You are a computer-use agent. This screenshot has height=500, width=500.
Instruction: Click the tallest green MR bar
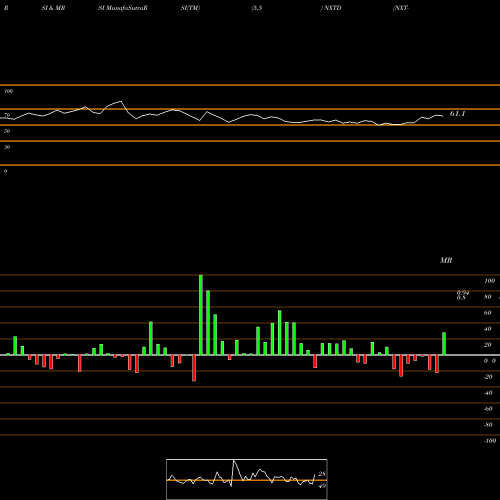pyautogui.click(x=201, y=315)
